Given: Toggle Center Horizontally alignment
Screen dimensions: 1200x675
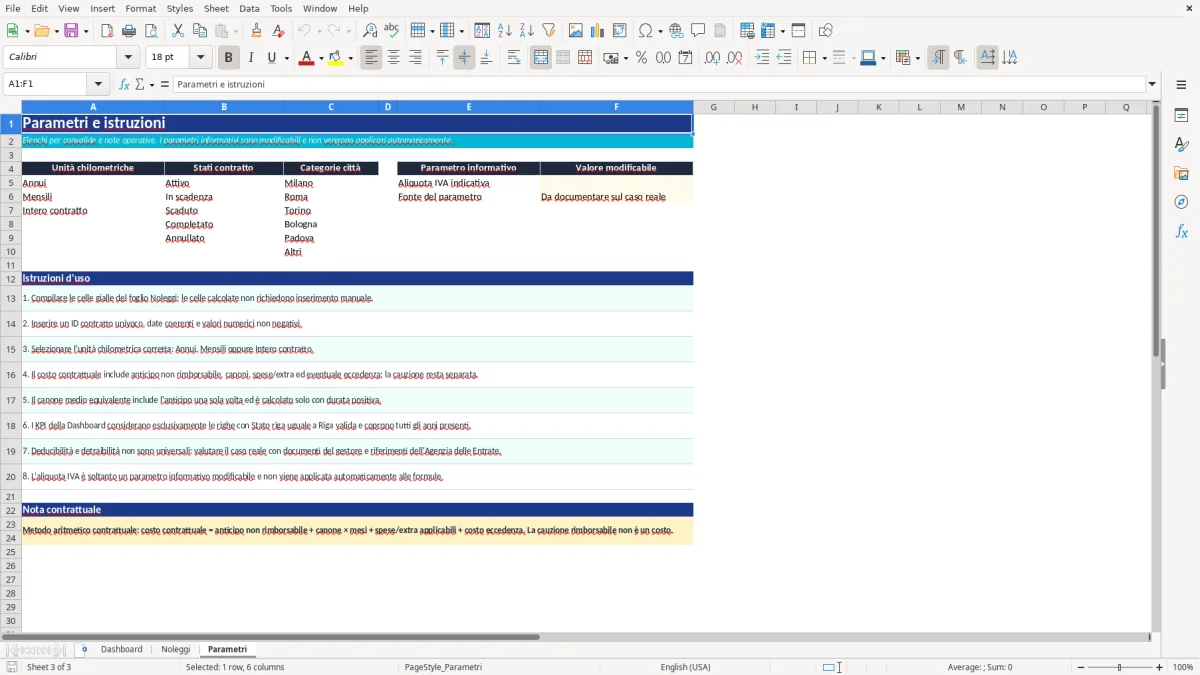Looking at the screenshot, I should click(394, 58).
